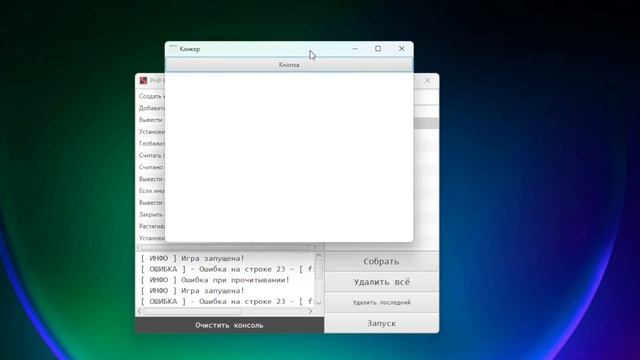Click the Кликер window title text
This screenshot has height=360, width=640.
(x=190, y=49)
